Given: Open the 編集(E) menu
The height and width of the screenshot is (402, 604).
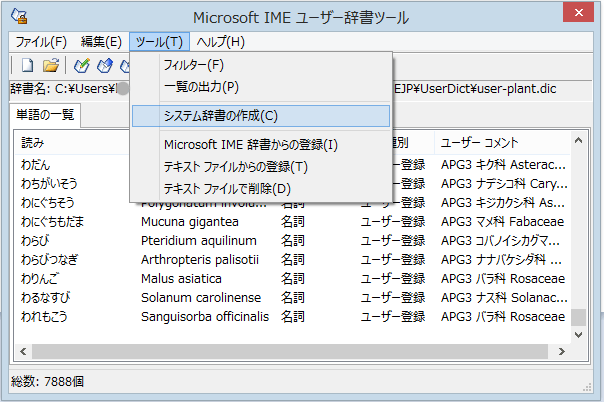Looking at the screenshot, I should [x=101, y=42].
